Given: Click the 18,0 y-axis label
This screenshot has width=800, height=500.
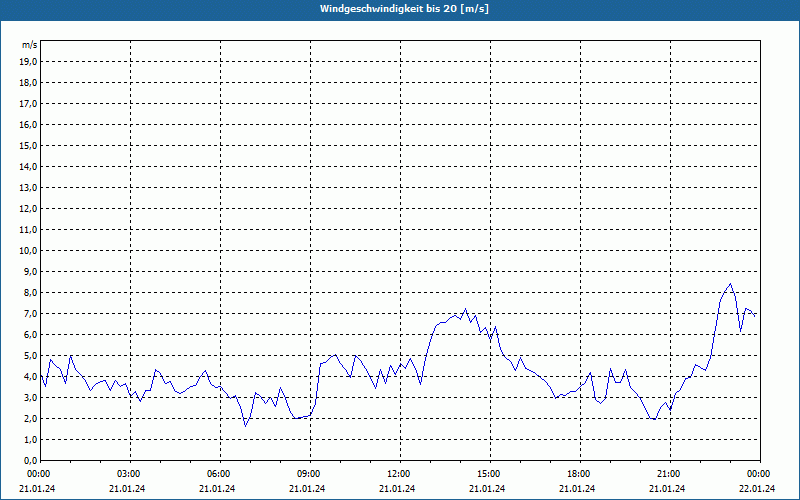Looking at the screenshot, I should point(29,83).
